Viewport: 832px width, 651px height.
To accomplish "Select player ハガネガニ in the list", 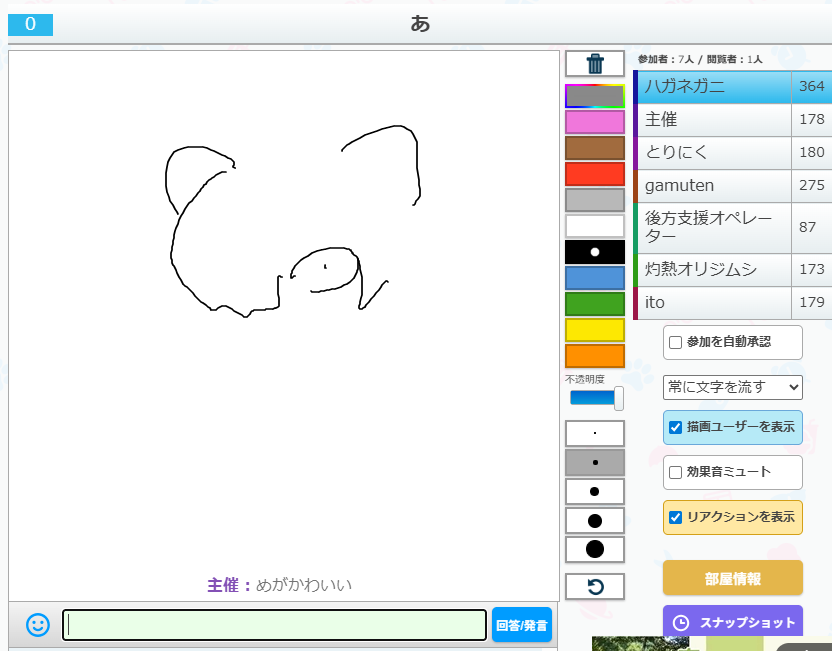I will coord(714,87).
